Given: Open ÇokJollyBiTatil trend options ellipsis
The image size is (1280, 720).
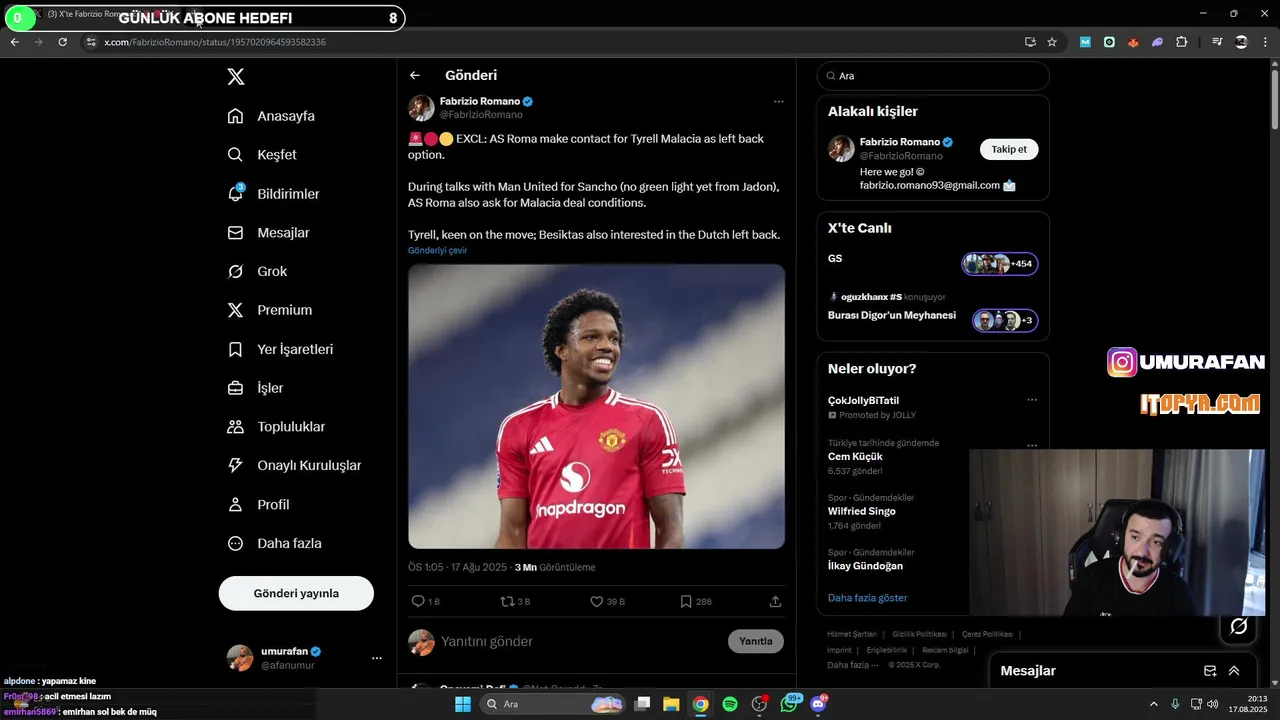Looking at the screenshot, I should tap(1032, 400).
